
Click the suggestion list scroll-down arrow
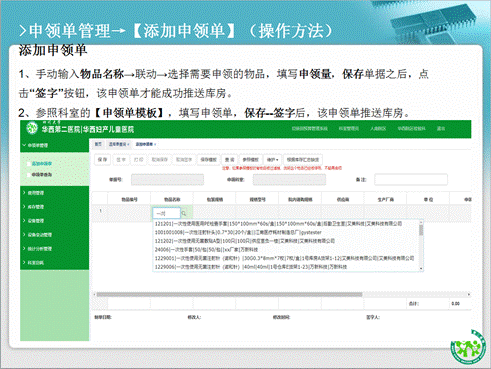[x=421, y=268]
